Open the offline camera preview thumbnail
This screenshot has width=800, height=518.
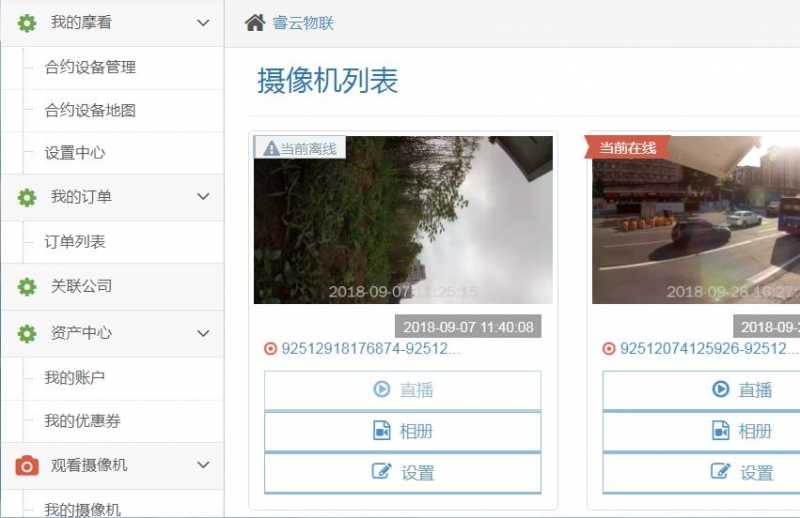(403, 220)
